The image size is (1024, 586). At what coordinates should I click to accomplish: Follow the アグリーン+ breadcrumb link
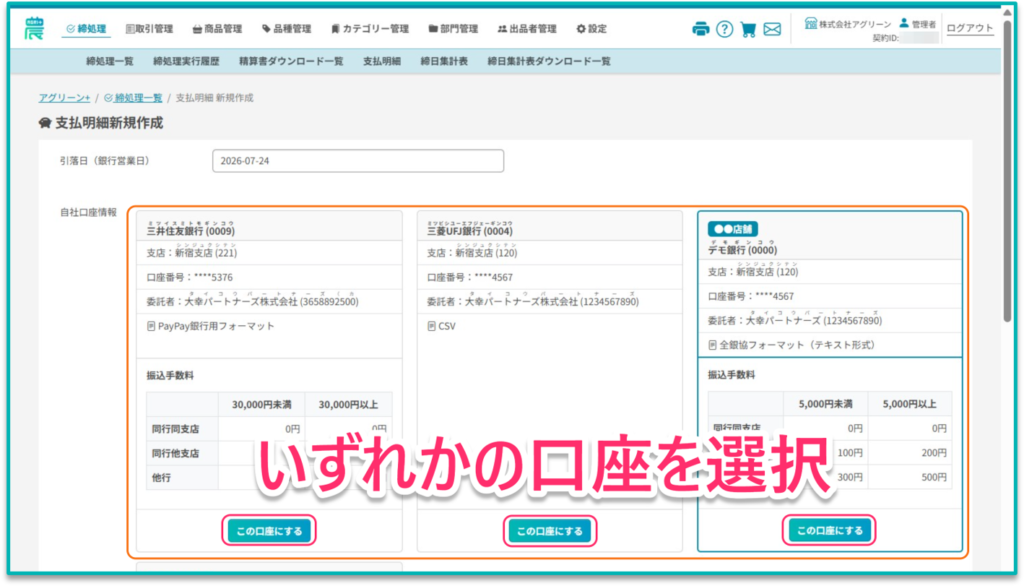pyautogui.click(x=64, y=98)
